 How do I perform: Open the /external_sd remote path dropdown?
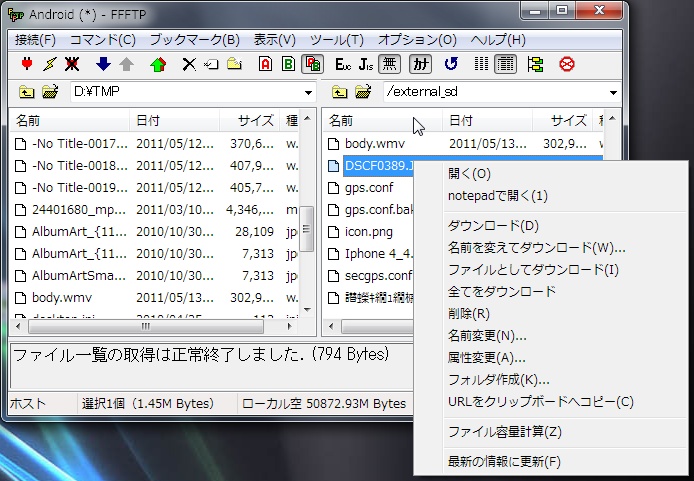[x=613, y=93]
